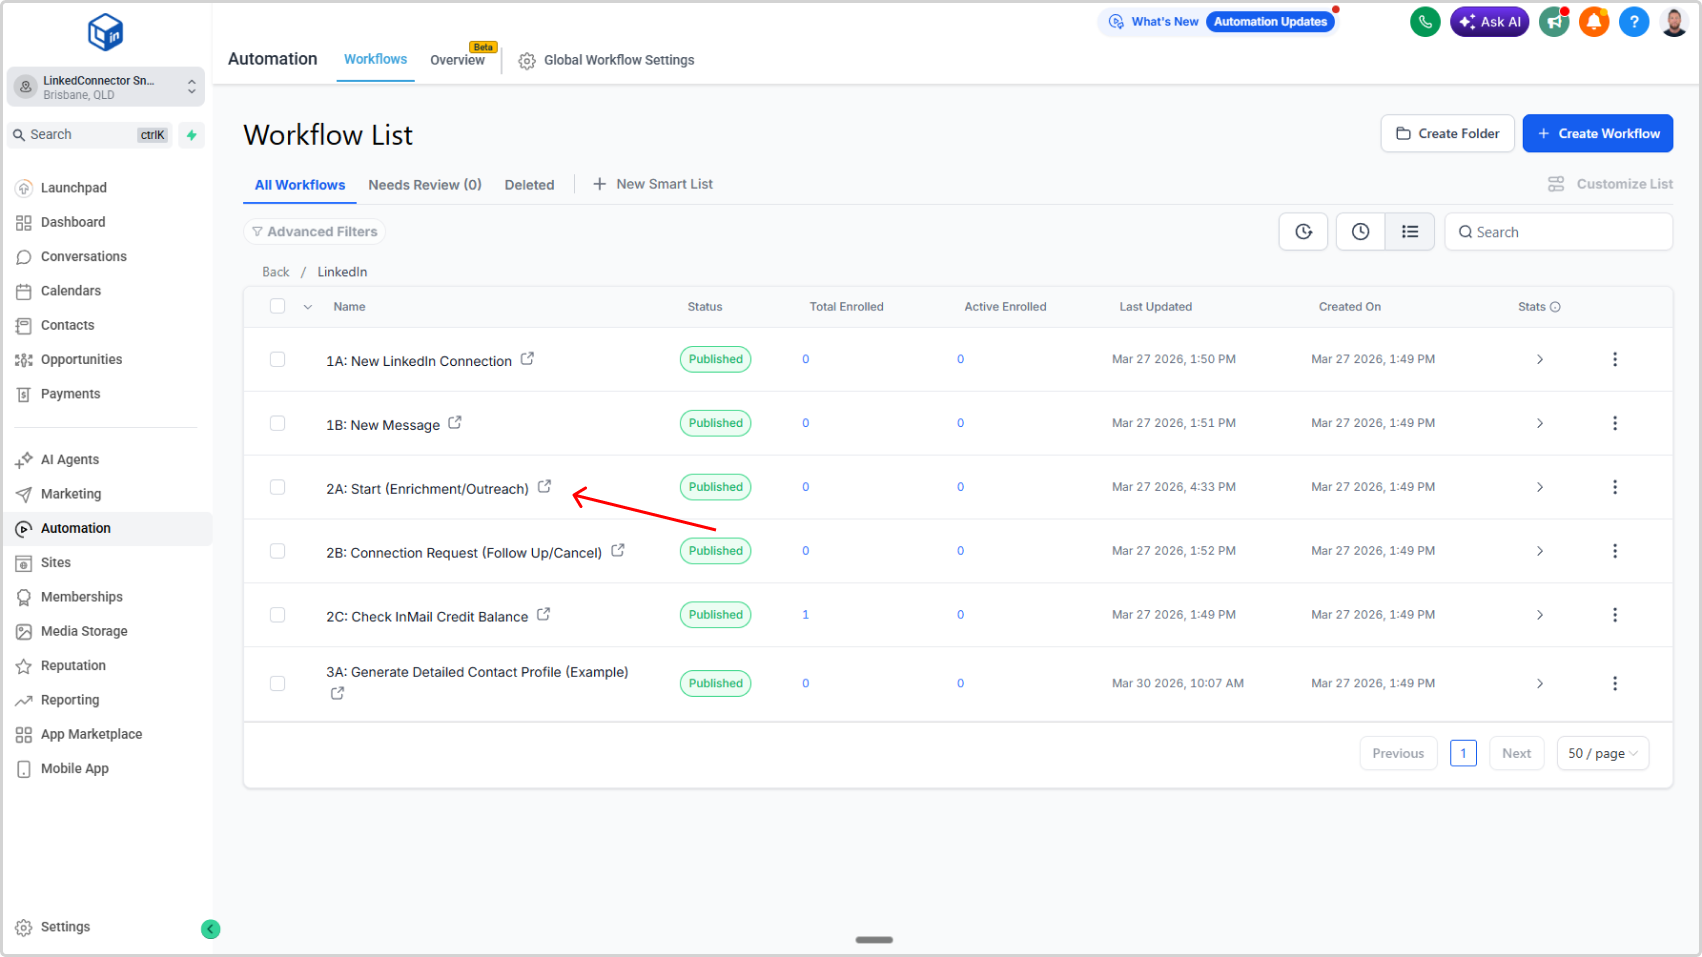The image size is (1702, 957).
Task: Click the Create Folder button
Action: [x=1447, y=134]
